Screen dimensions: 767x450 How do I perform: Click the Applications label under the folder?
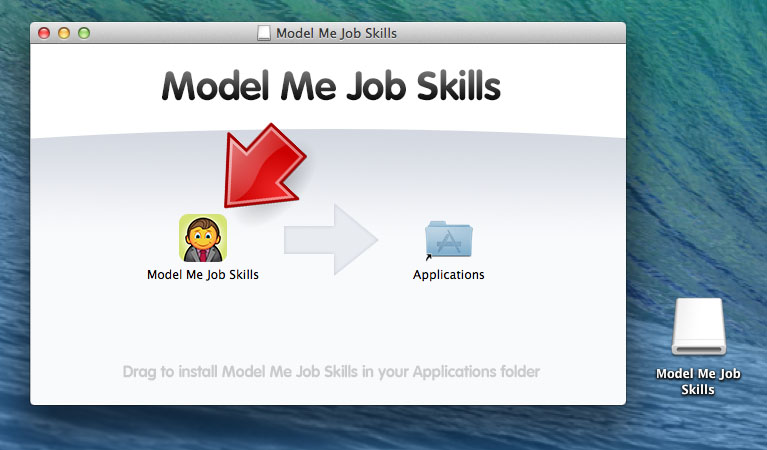449,275
